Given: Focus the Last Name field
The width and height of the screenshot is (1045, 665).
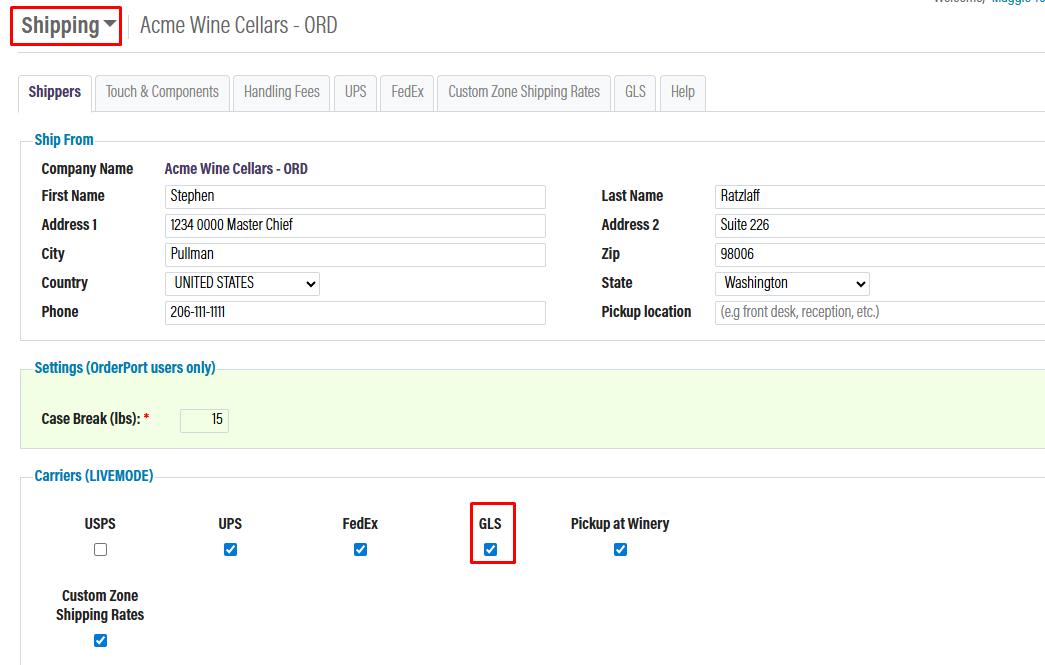Looking at the screenshot, I should 880,197.
